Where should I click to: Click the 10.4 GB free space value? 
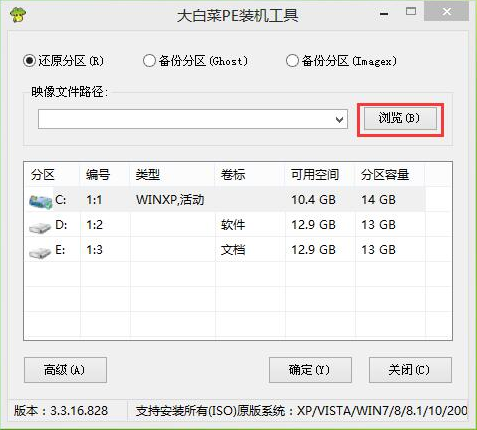pyautogui.click(x=313, y=200)
